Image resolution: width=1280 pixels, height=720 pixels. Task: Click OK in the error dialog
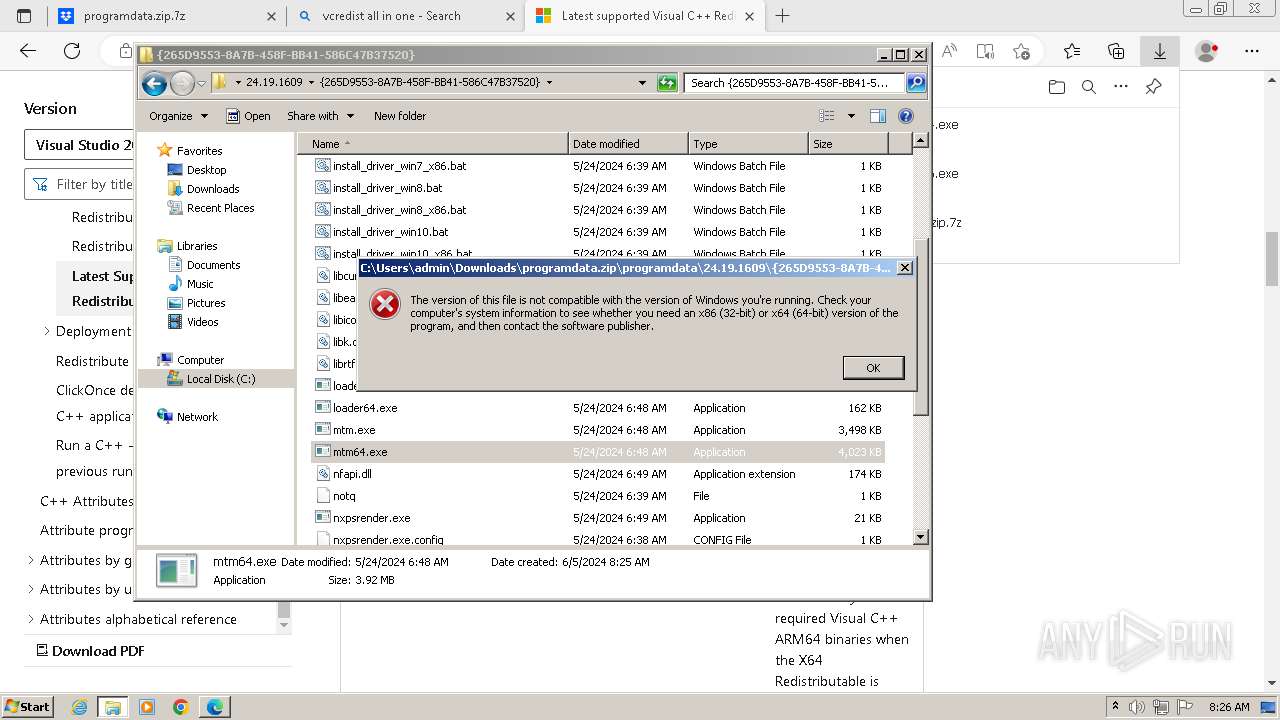873,368
